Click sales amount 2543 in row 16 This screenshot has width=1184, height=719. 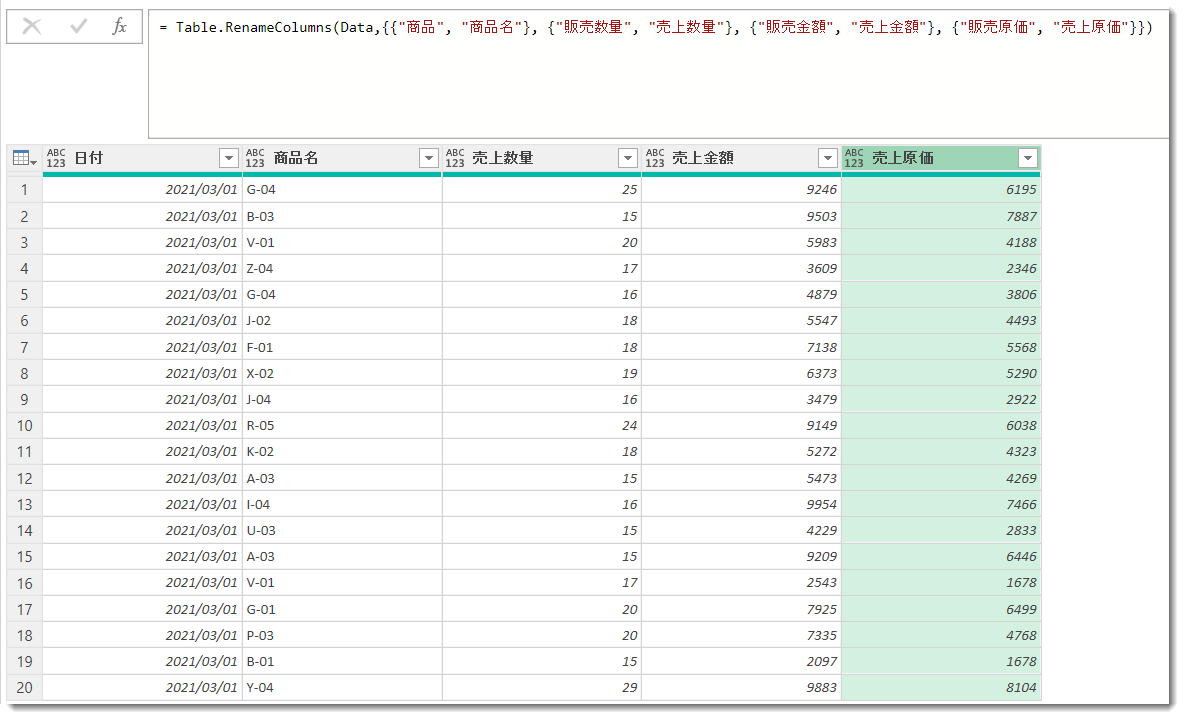coord(741,582)
